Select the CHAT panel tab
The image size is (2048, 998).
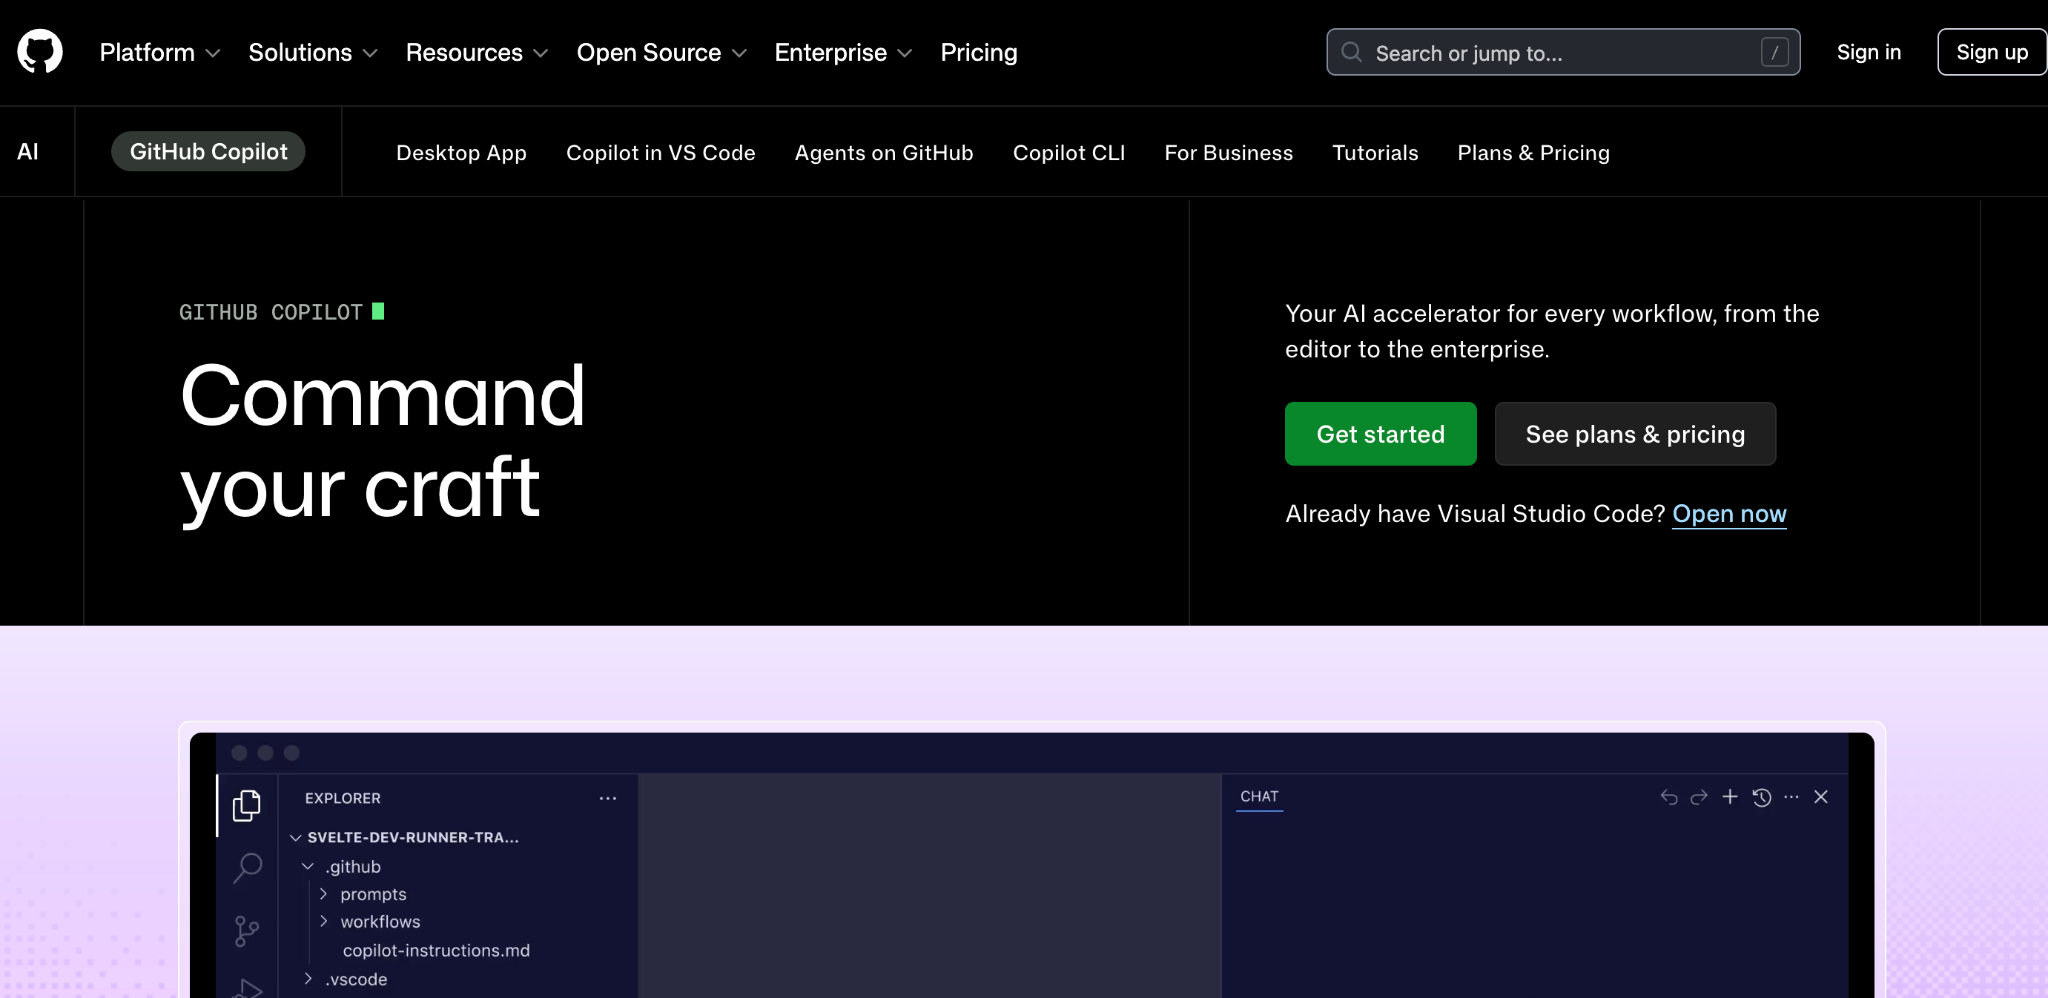pos(1259,797)
